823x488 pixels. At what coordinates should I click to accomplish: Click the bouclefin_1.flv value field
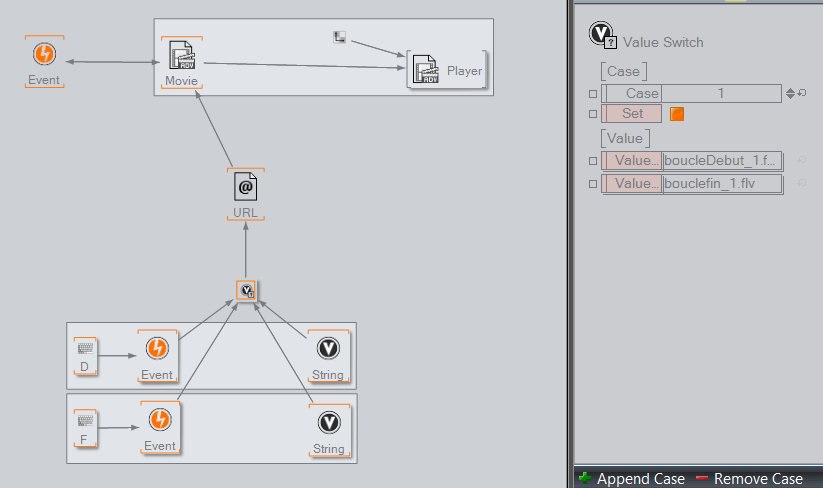point(720,184)
